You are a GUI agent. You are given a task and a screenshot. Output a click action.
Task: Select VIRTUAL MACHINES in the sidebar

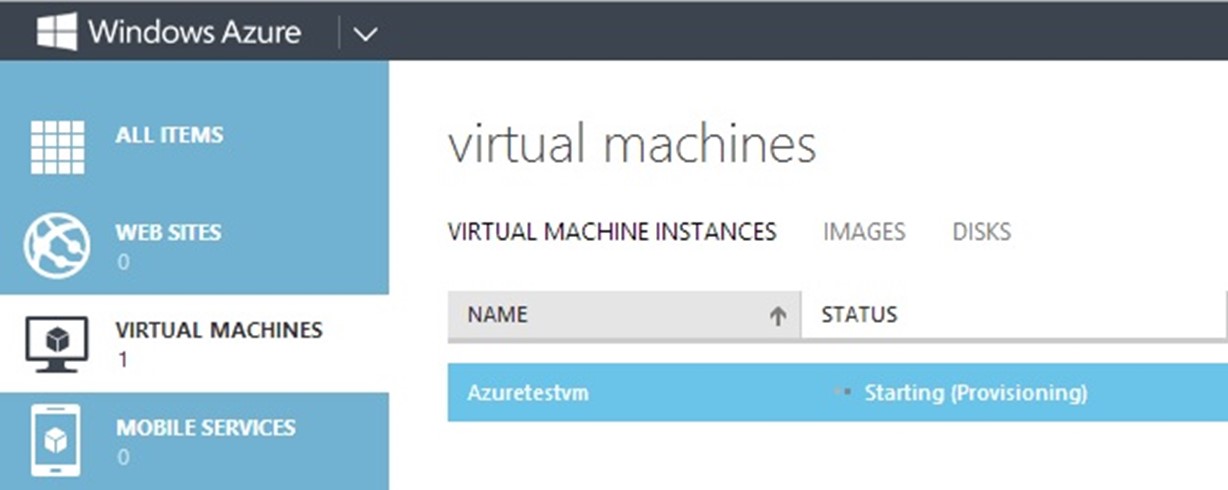coord(219,330)
